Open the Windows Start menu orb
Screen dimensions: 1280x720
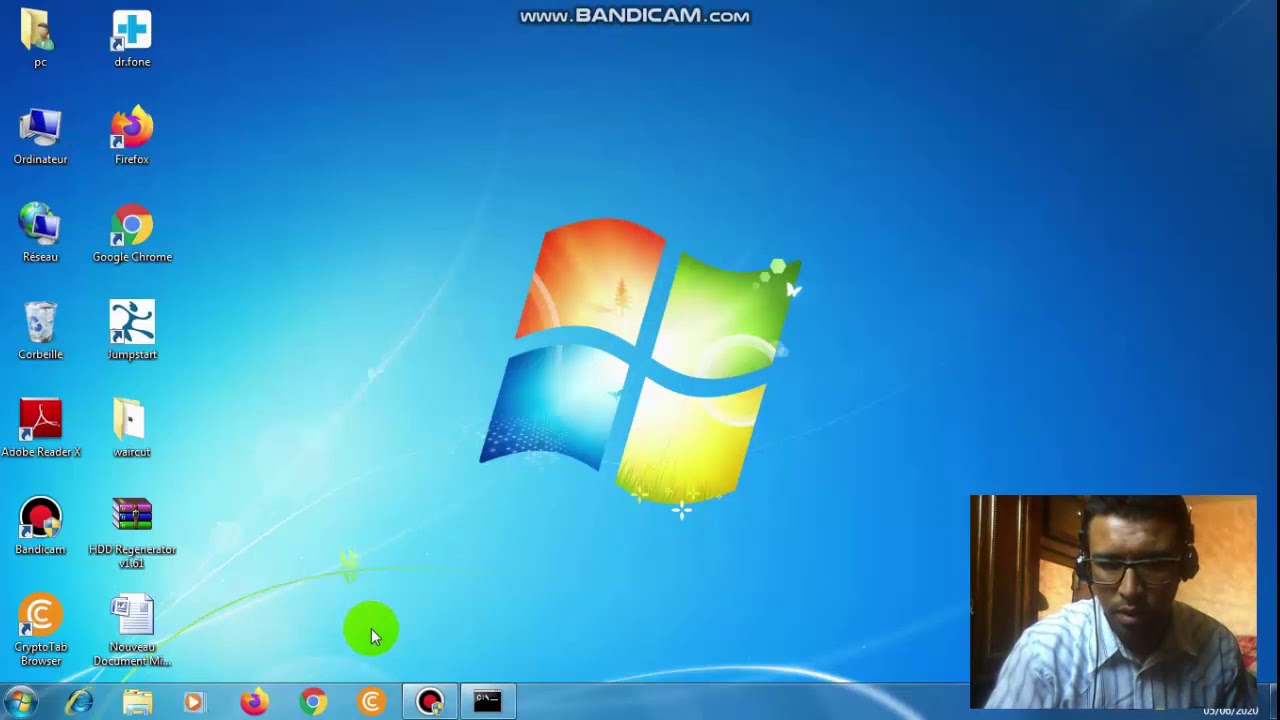click(x=20, y=702)
